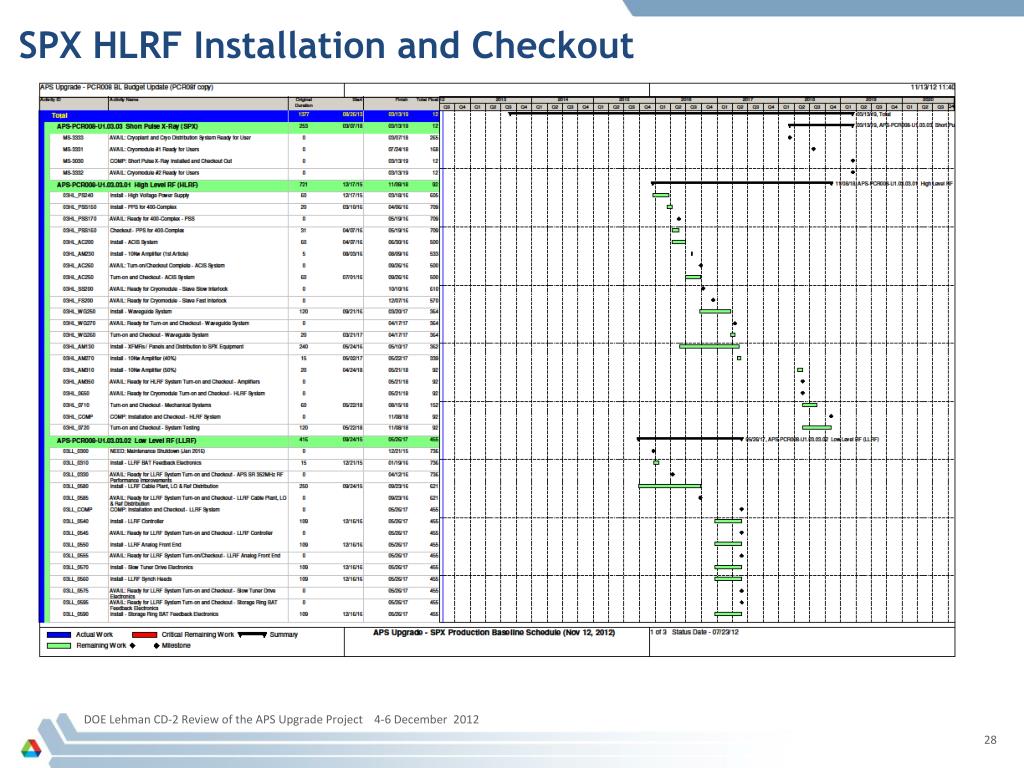Click activity 'AVAIL: Cryomodule #2 Ready for Users'

[154, 172]
